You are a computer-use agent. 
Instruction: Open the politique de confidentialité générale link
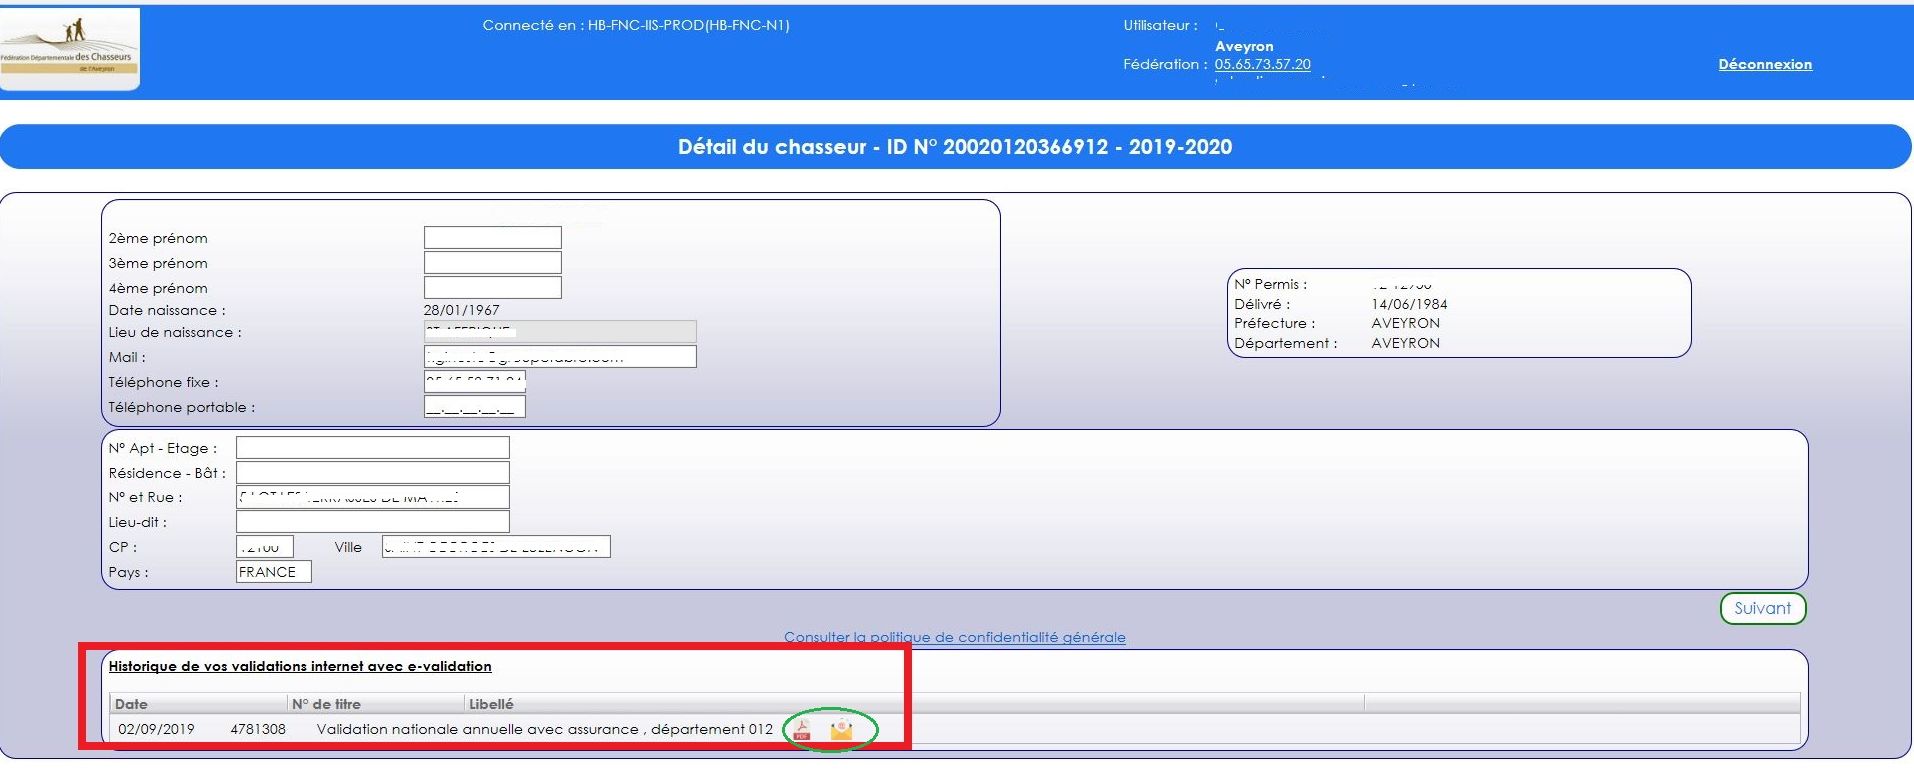coord(954,637)
